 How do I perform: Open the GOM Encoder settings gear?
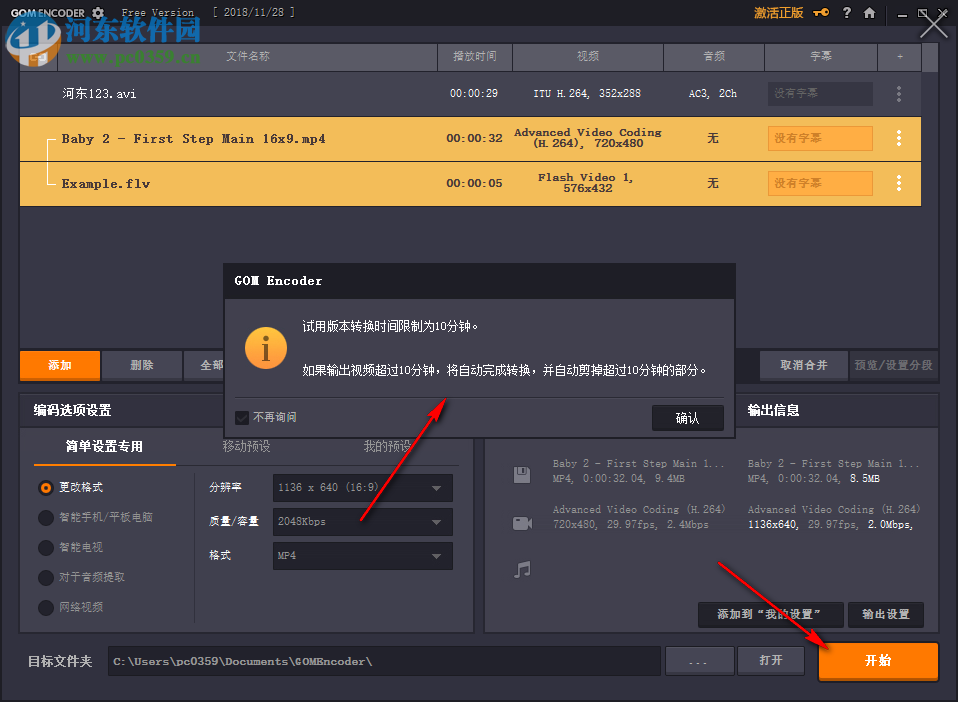96,12
